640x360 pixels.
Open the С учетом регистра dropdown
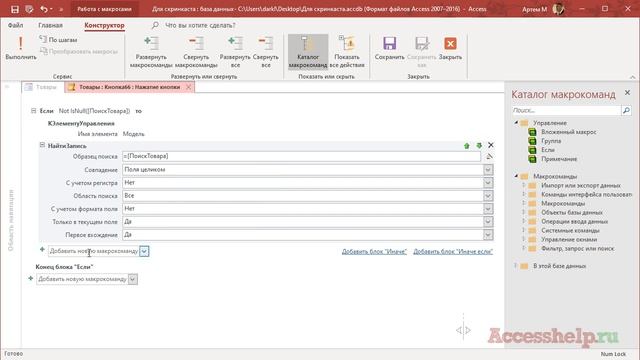[488, 183]
